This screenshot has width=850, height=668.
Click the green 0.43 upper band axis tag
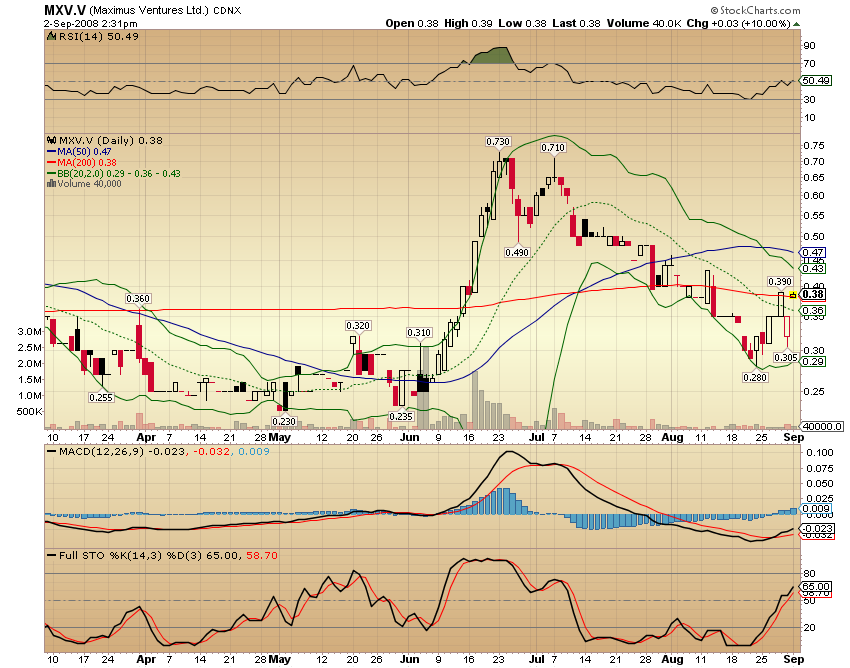[813, 268]
